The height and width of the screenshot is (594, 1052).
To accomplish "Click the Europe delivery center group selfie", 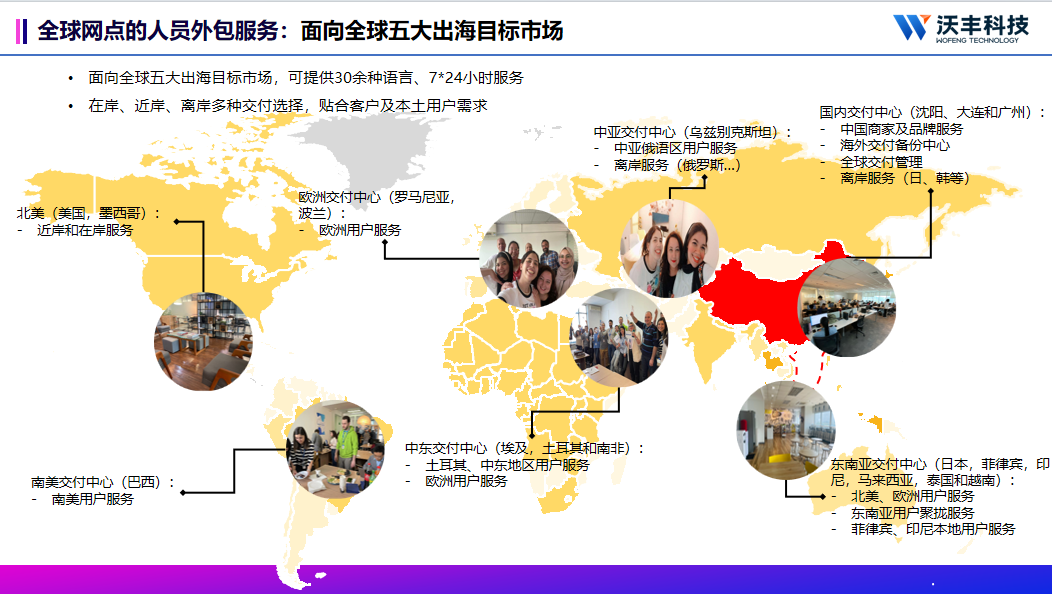I will click(528, 258).
